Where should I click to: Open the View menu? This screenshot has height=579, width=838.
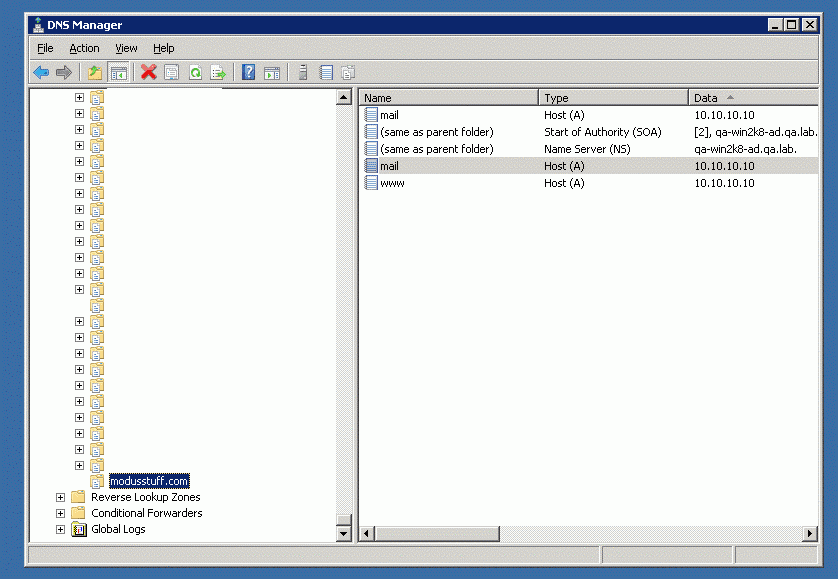pos(126,48)
